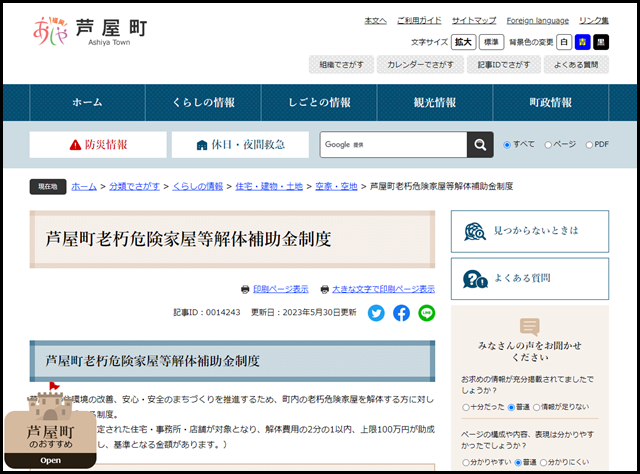
Task: Click the Google search input field
Action: click(392, 144)
